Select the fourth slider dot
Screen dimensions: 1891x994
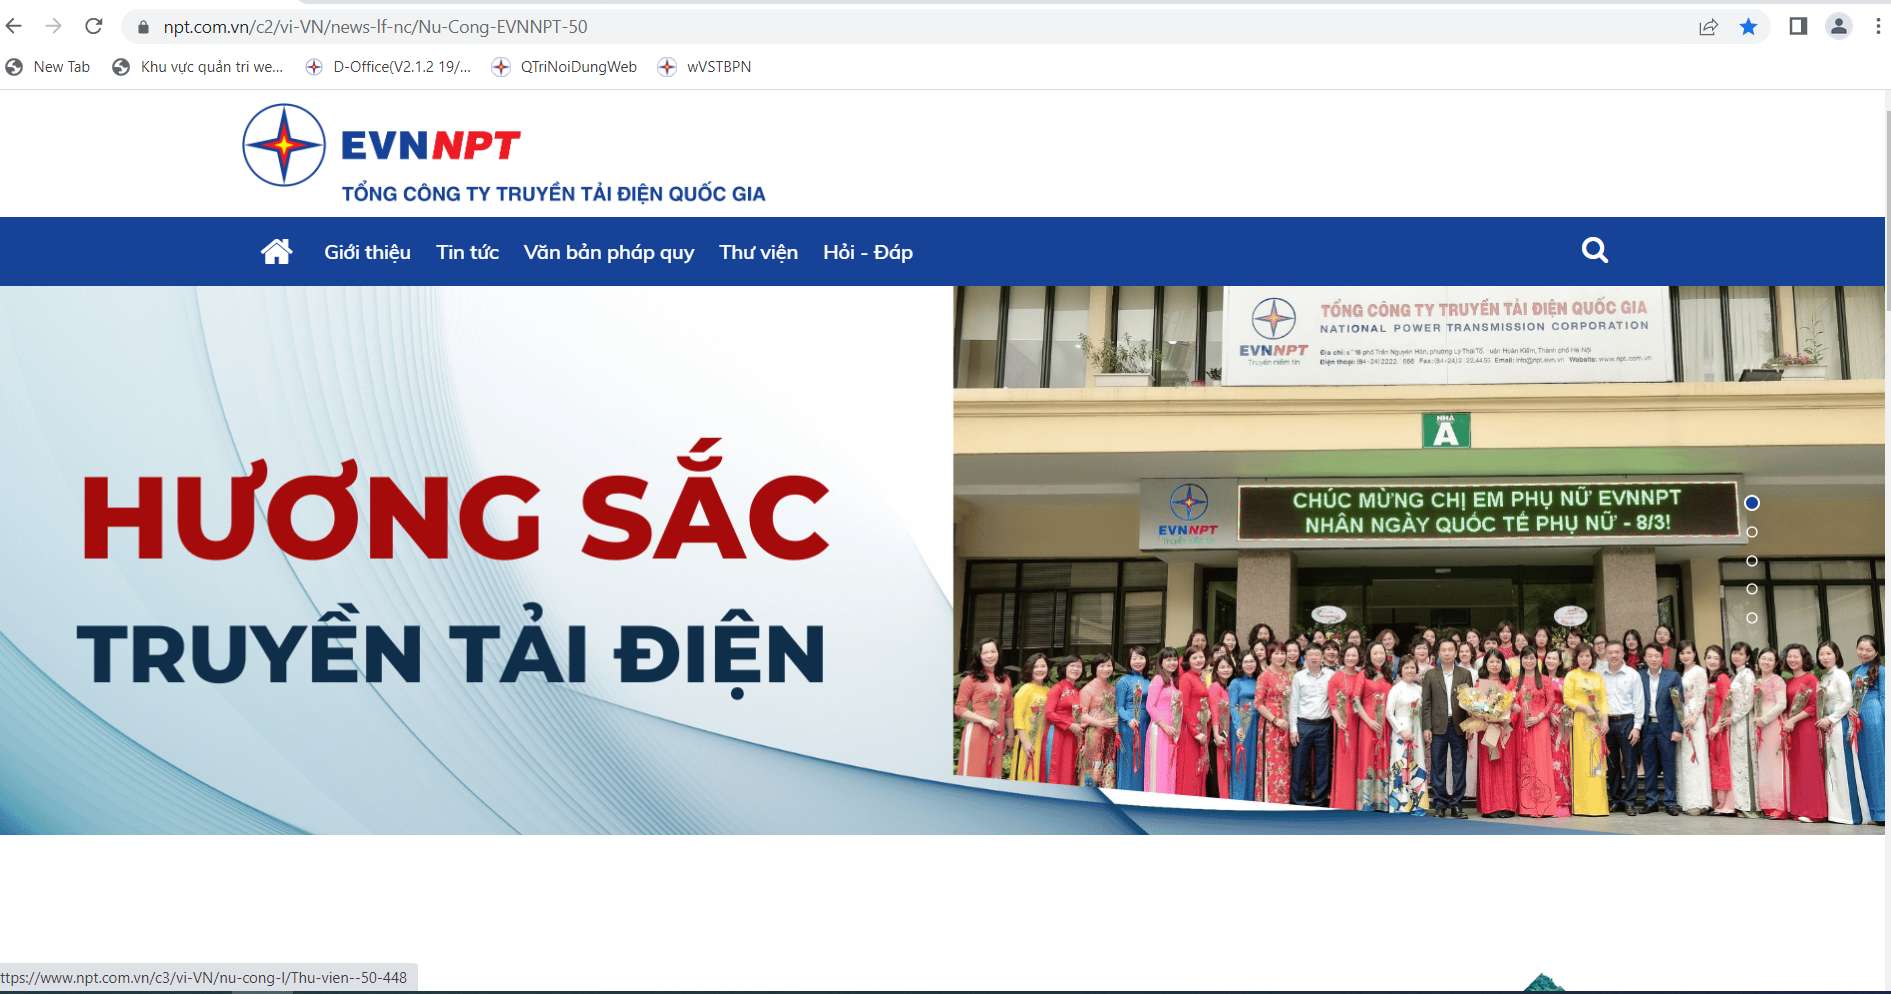1752,589
